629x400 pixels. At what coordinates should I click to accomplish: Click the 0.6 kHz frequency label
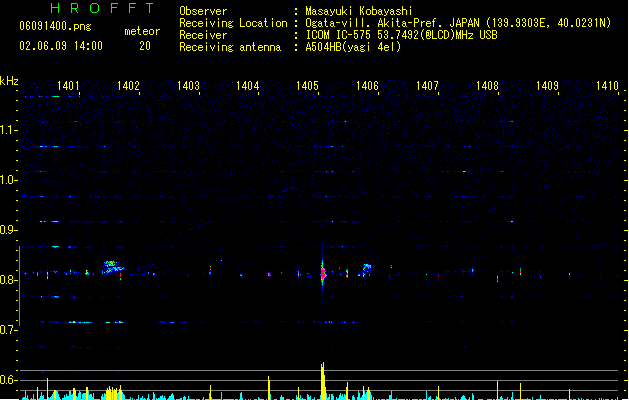tap(8, 380)
